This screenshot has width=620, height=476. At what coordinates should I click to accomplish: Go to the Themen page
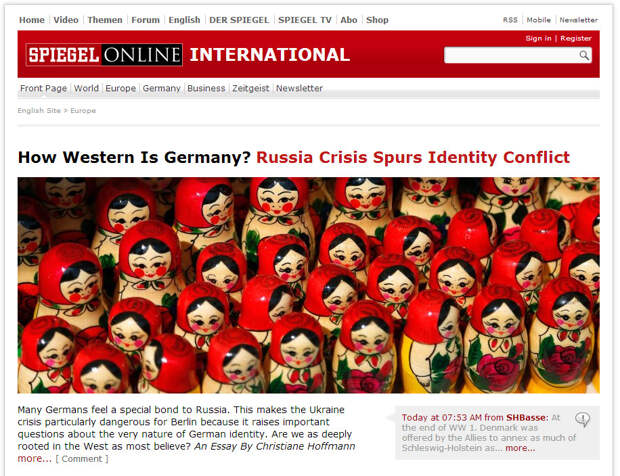105,20
